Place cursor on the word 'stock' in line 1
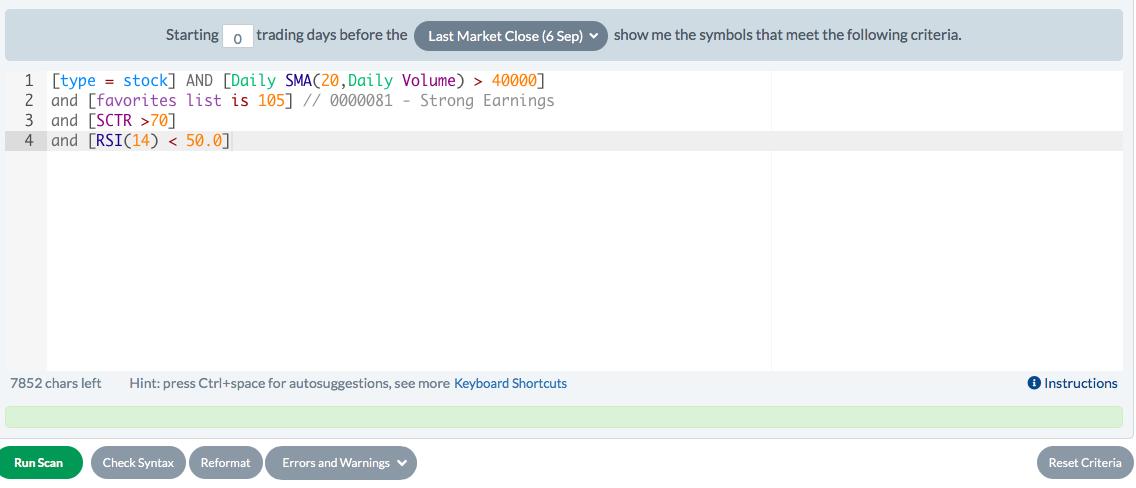This screenshot has height=488, width=1136. 145,80
